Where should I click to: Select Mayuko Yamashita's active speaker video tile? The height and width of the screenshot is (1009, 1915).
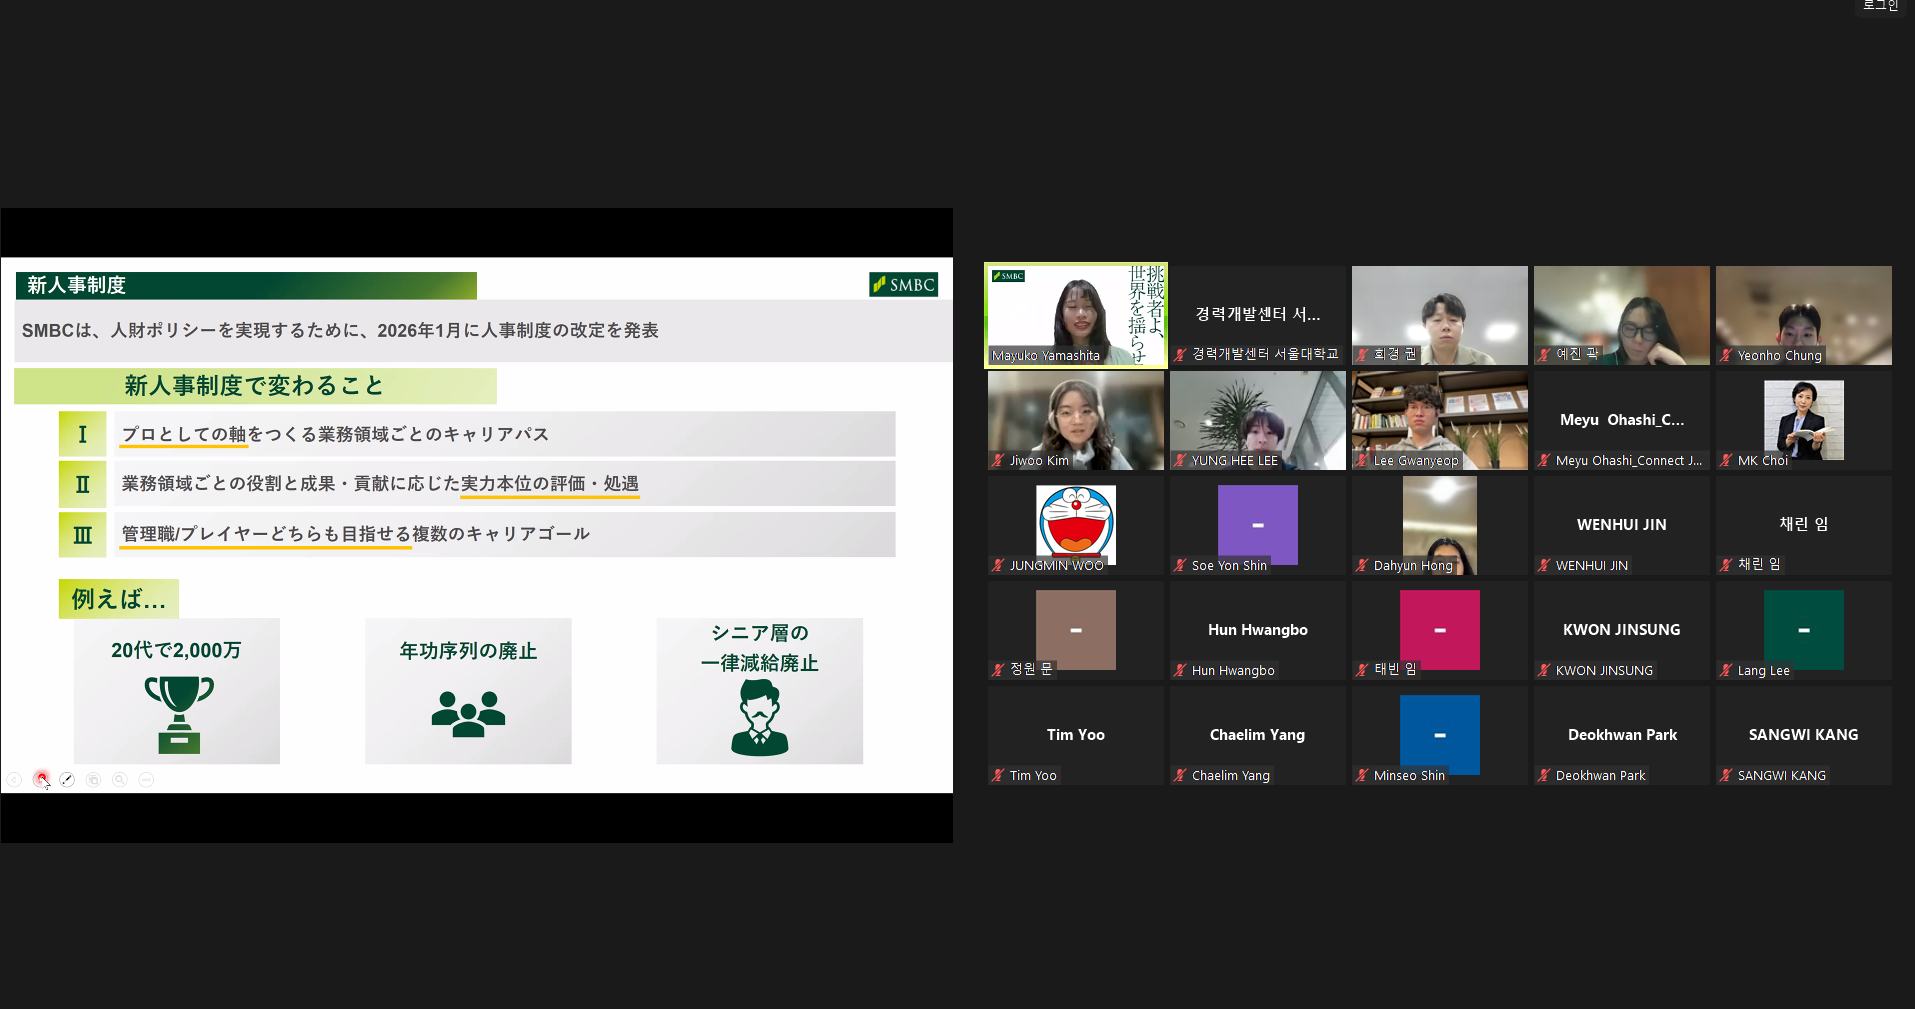(1076, 315)
